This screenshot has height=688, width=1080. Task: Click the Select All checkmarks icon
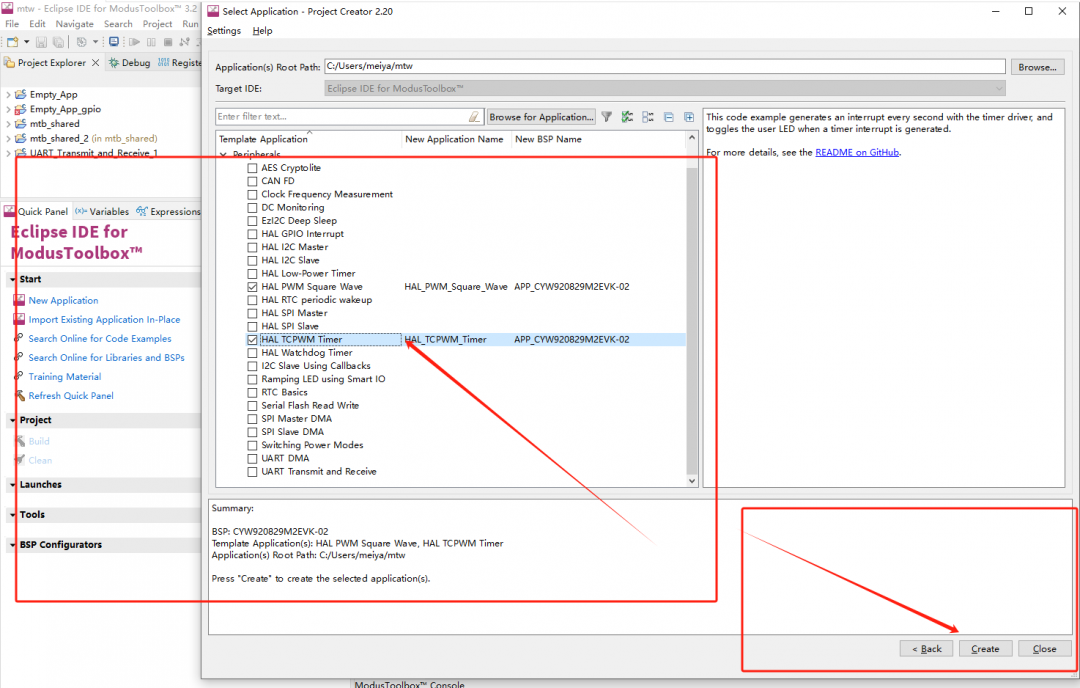(627, 116)
